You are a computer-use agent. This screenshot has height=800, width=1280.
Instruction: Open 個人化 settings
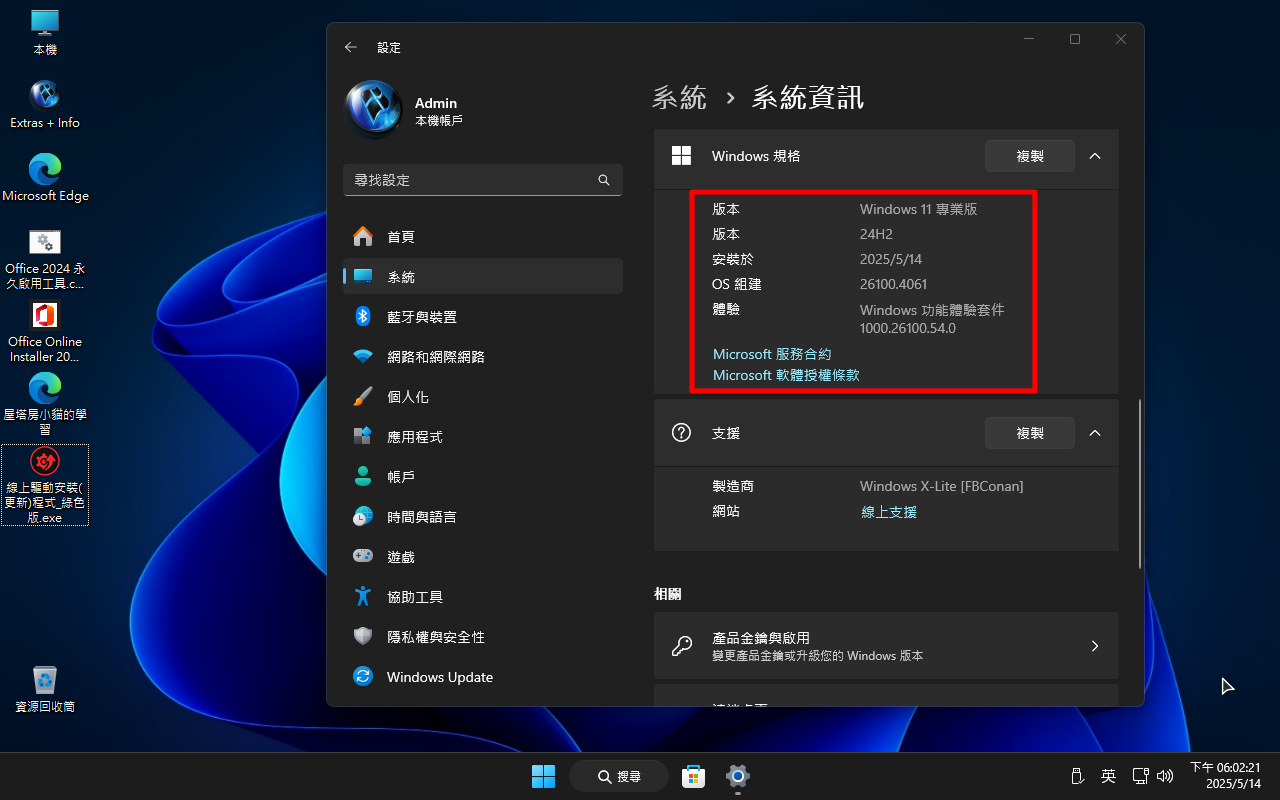tap(482, 397)
